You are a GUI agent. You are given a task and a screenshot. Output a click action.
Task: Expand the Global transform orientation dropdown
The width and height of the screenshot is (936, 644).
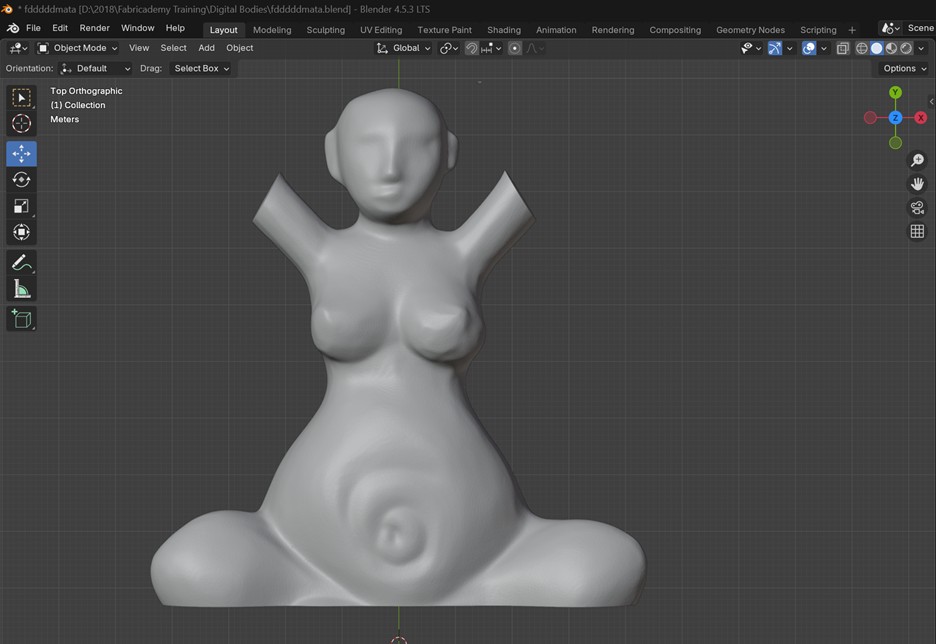[404, 48]
